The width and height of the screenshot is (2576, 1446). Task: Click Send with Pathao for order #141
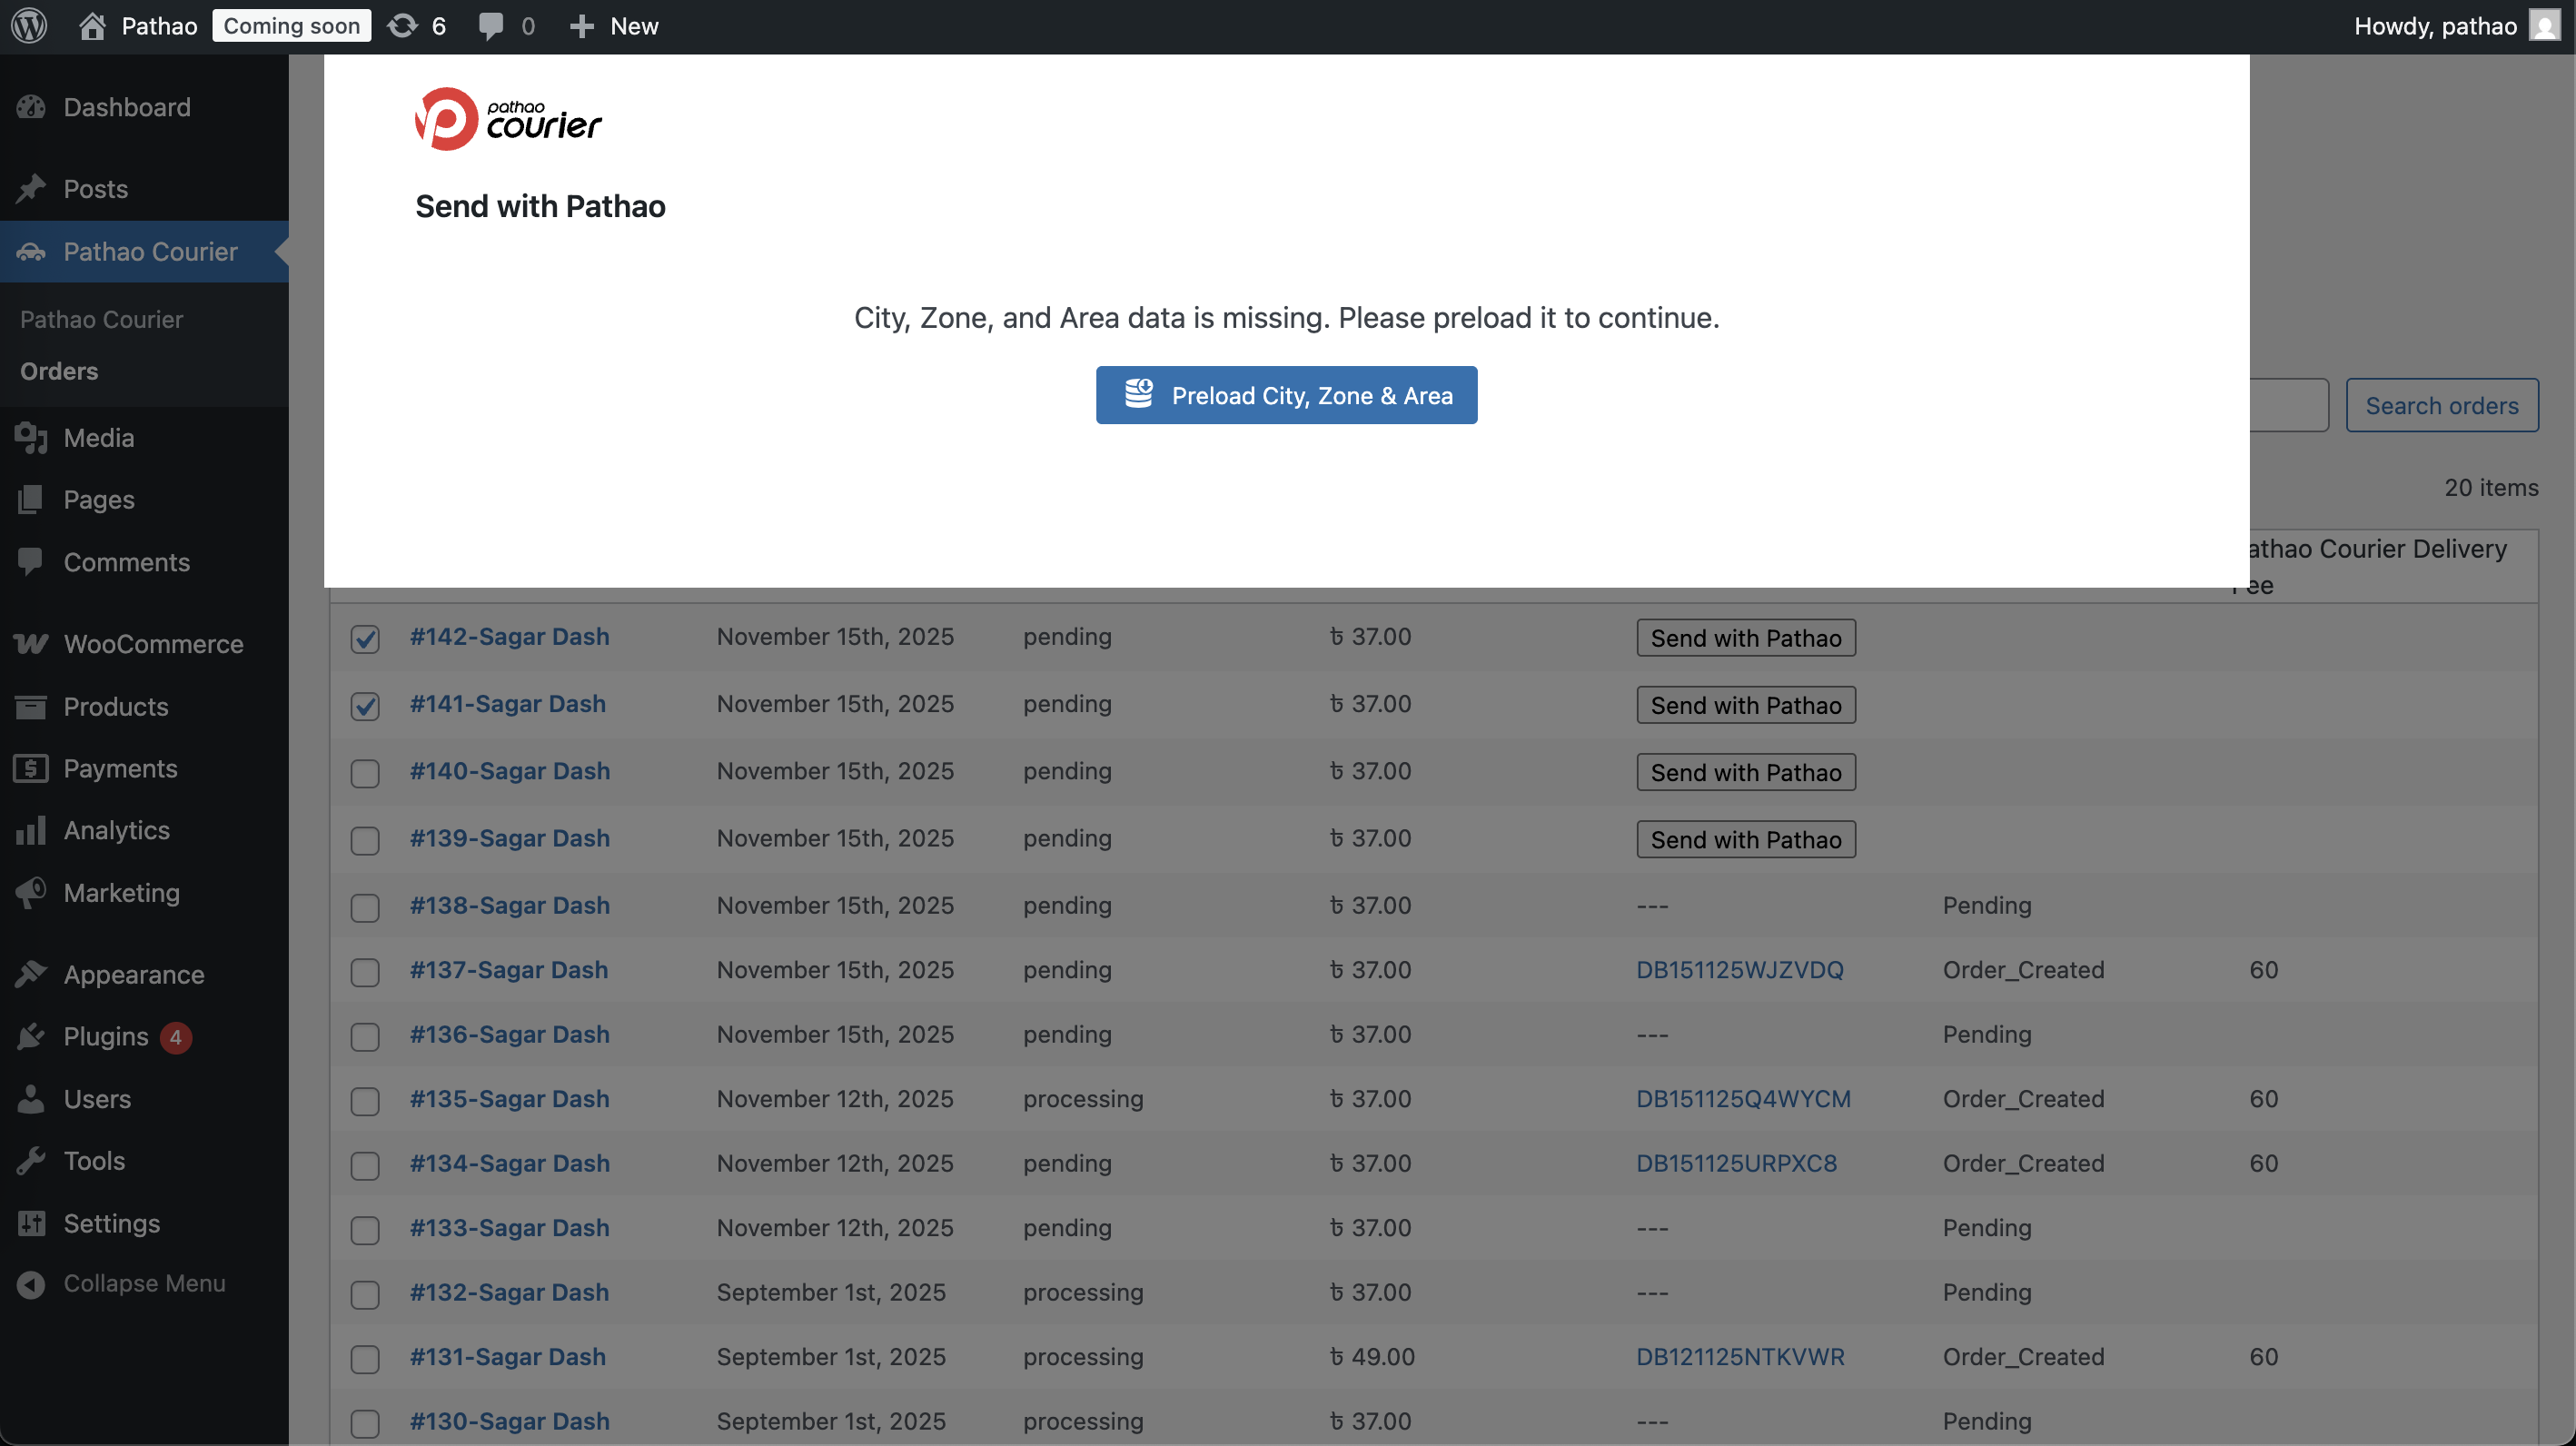(x=1745, y=705)
